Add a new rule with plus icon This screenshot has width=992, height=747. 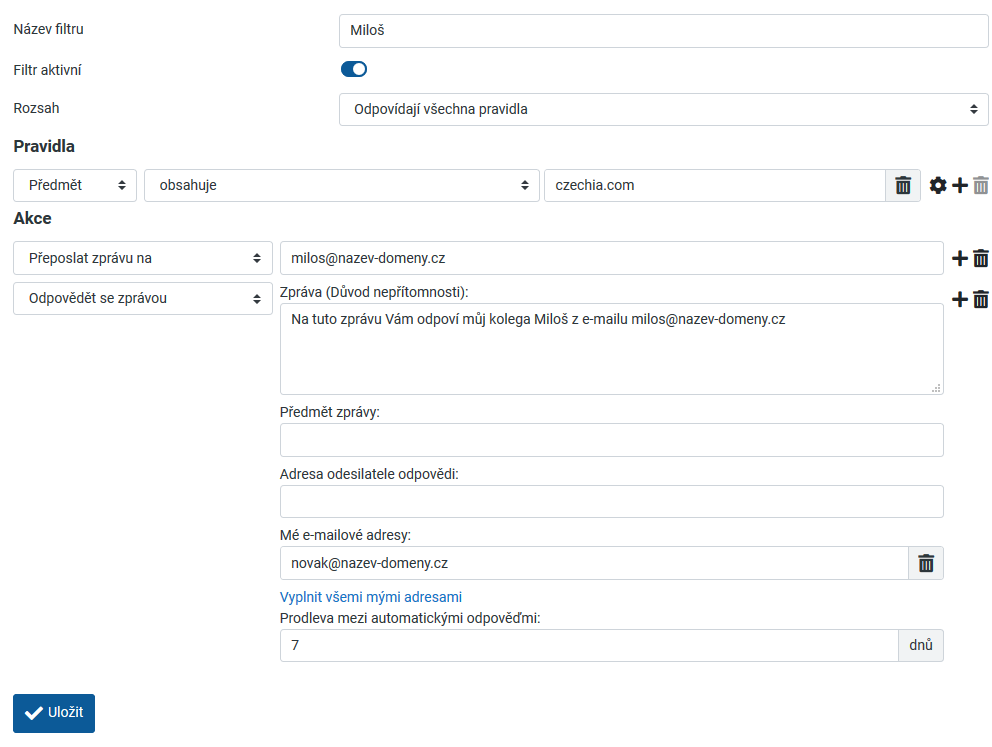[x=959, y=186]
